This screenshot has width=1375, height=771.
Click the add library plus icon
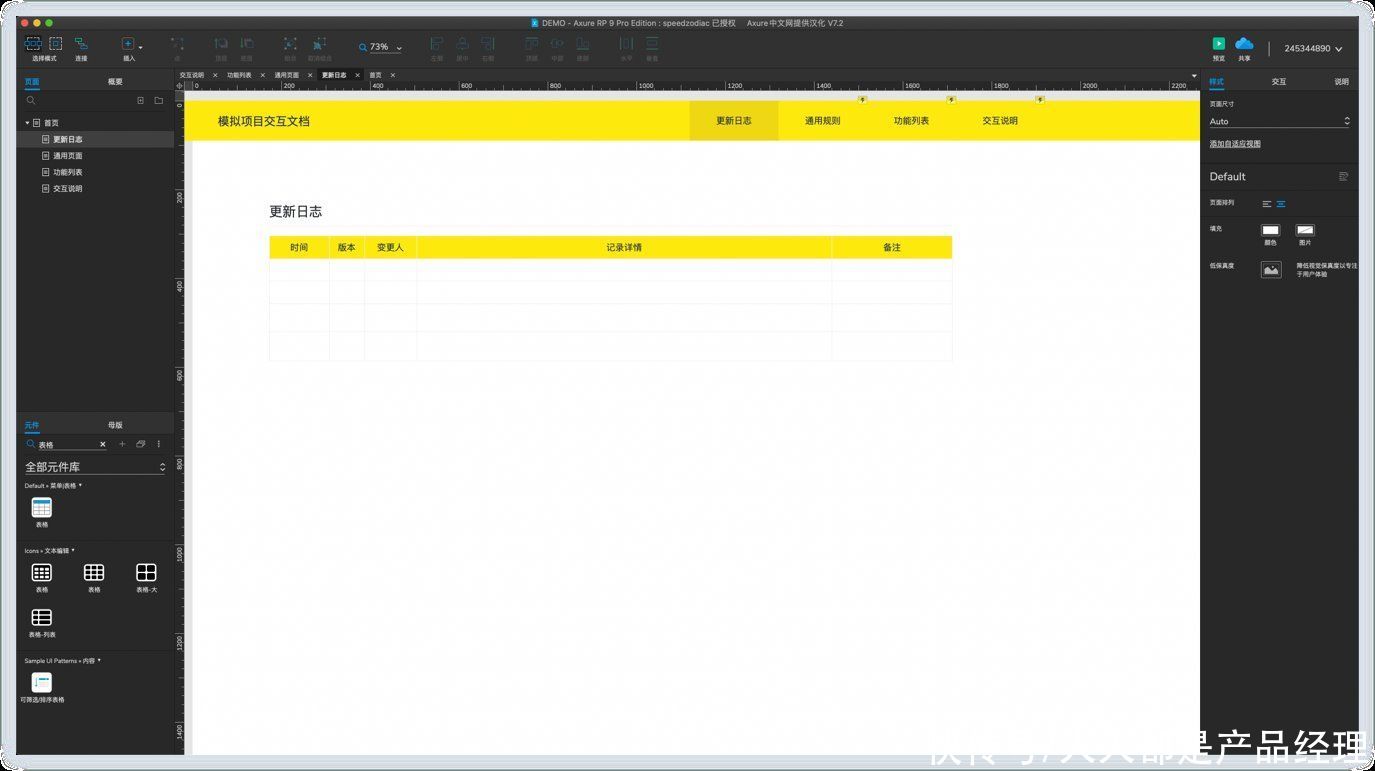pos(122,444)
